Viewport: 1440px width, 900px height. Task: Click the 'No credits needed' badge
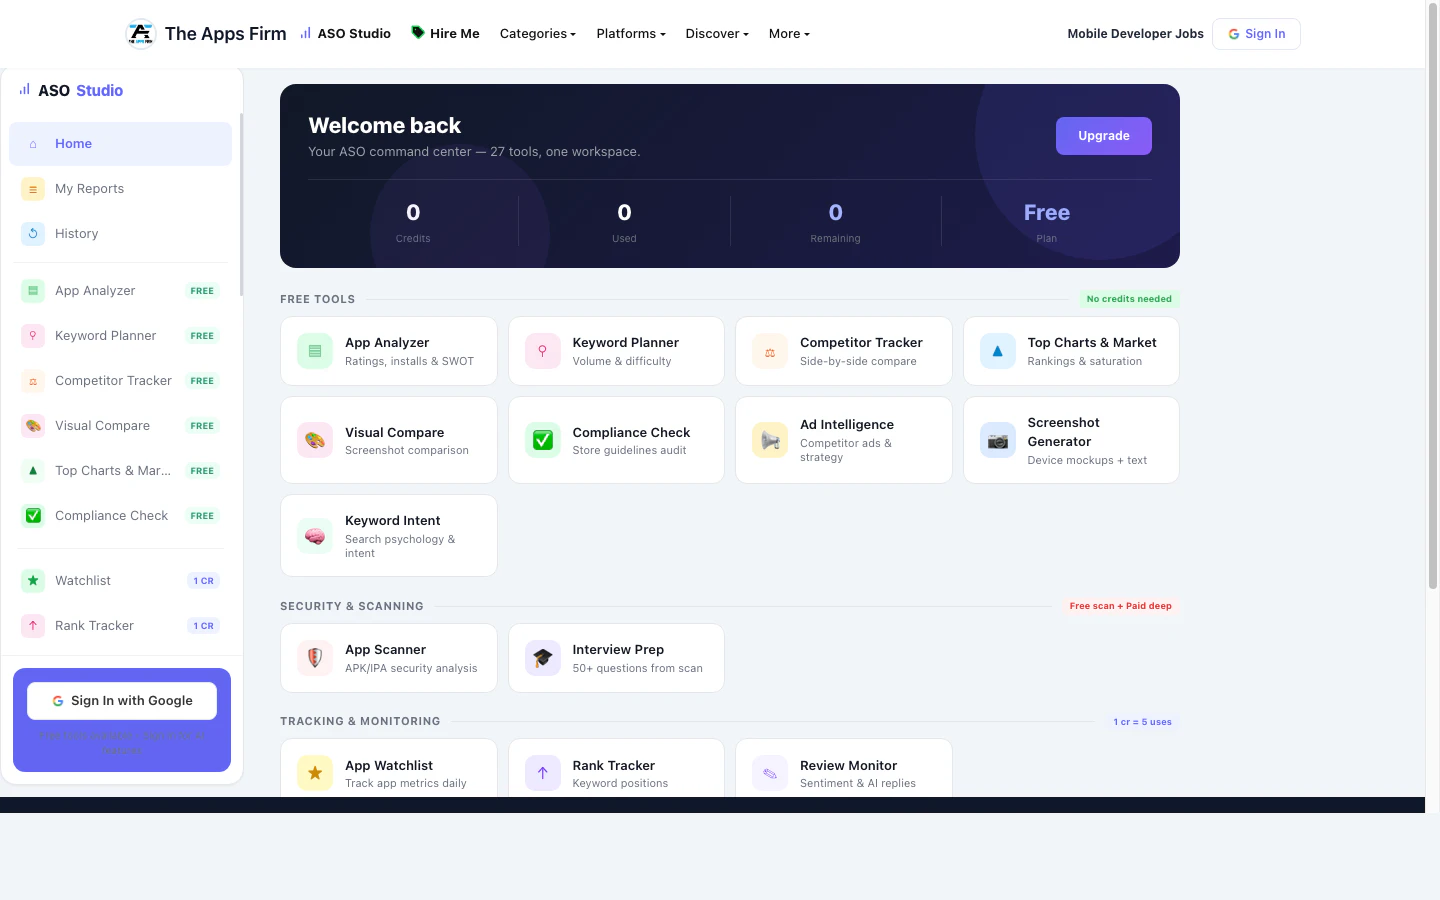point(1129,299)
